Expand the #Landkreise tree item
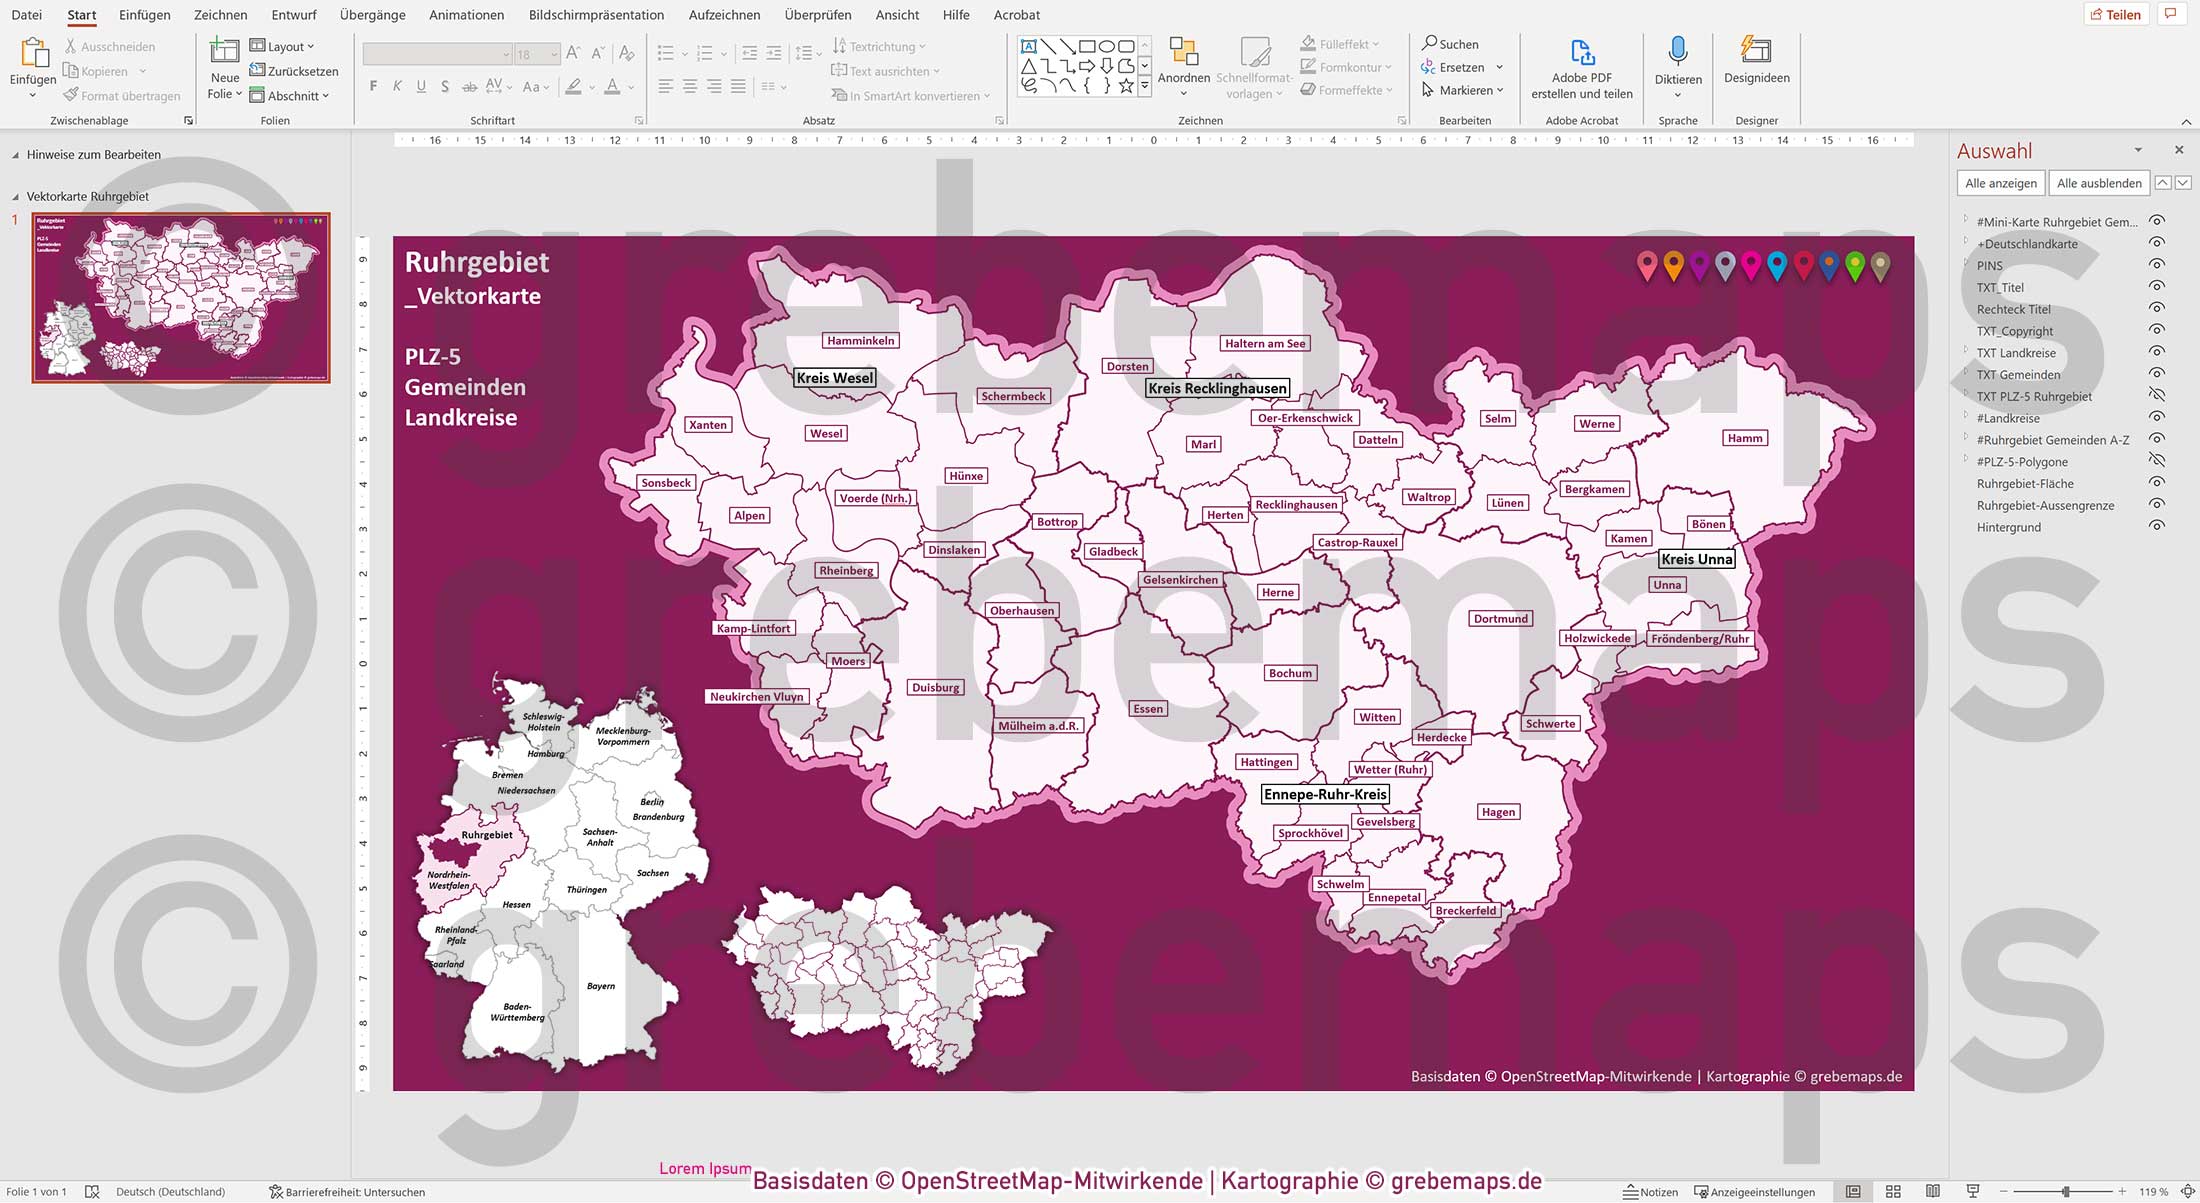 tap(1966, 418)
